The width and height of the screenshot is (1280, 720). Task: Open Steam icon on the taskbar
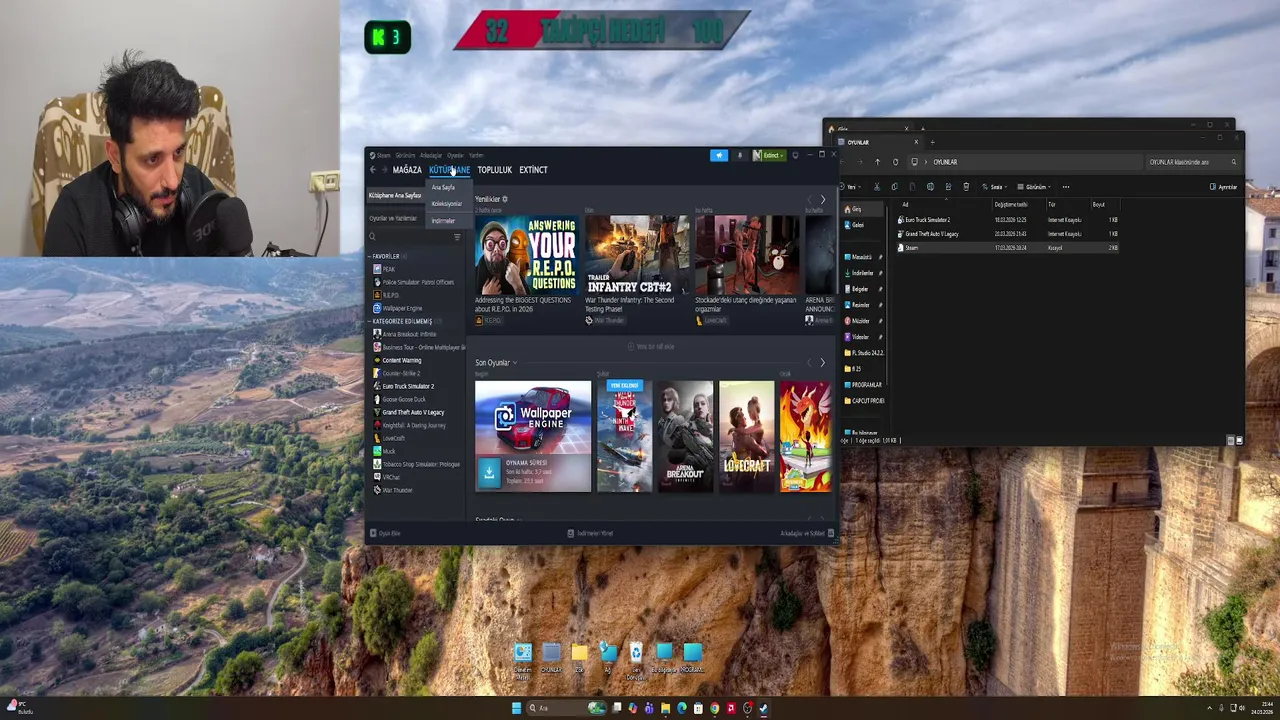763,708
